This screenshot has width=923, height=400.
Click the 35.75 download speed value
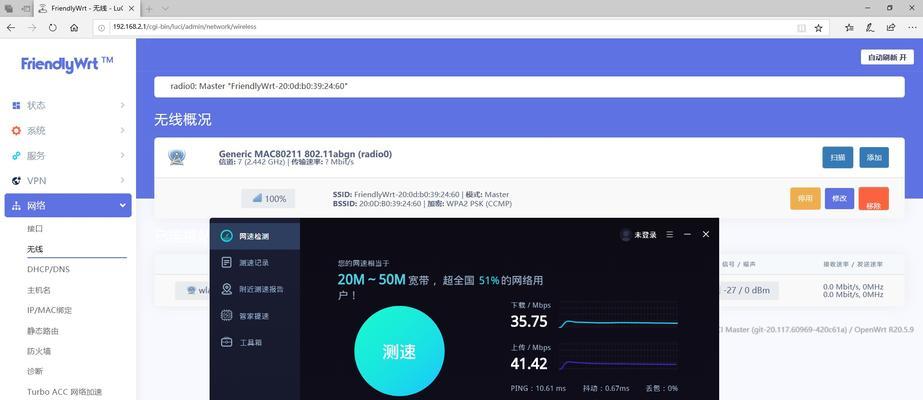(x=529, y=322)
